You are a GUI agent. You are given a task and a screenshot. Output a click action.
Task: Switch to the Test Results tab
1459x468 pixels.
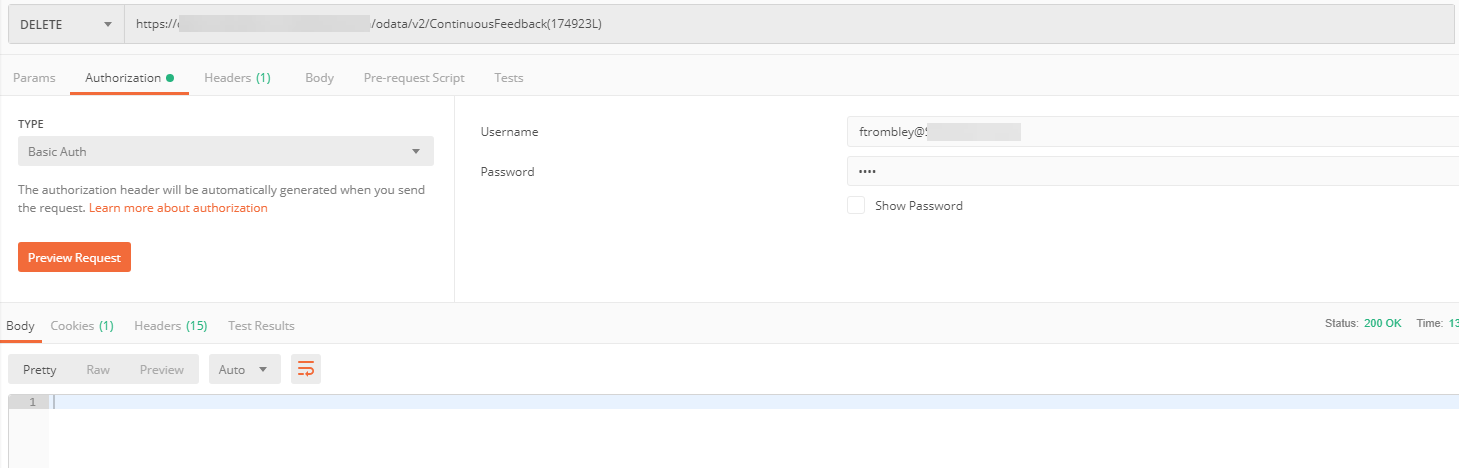click(x=261, y=325)
